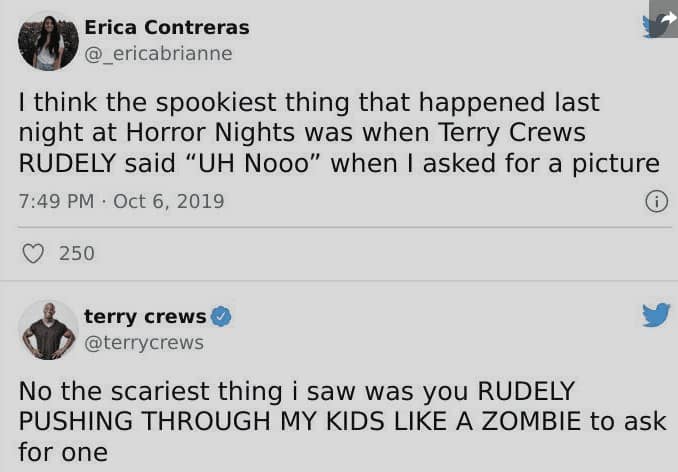Like the tweet with the heart icon
The width and height of the screenshot is (678, 472).
point(33,253)
